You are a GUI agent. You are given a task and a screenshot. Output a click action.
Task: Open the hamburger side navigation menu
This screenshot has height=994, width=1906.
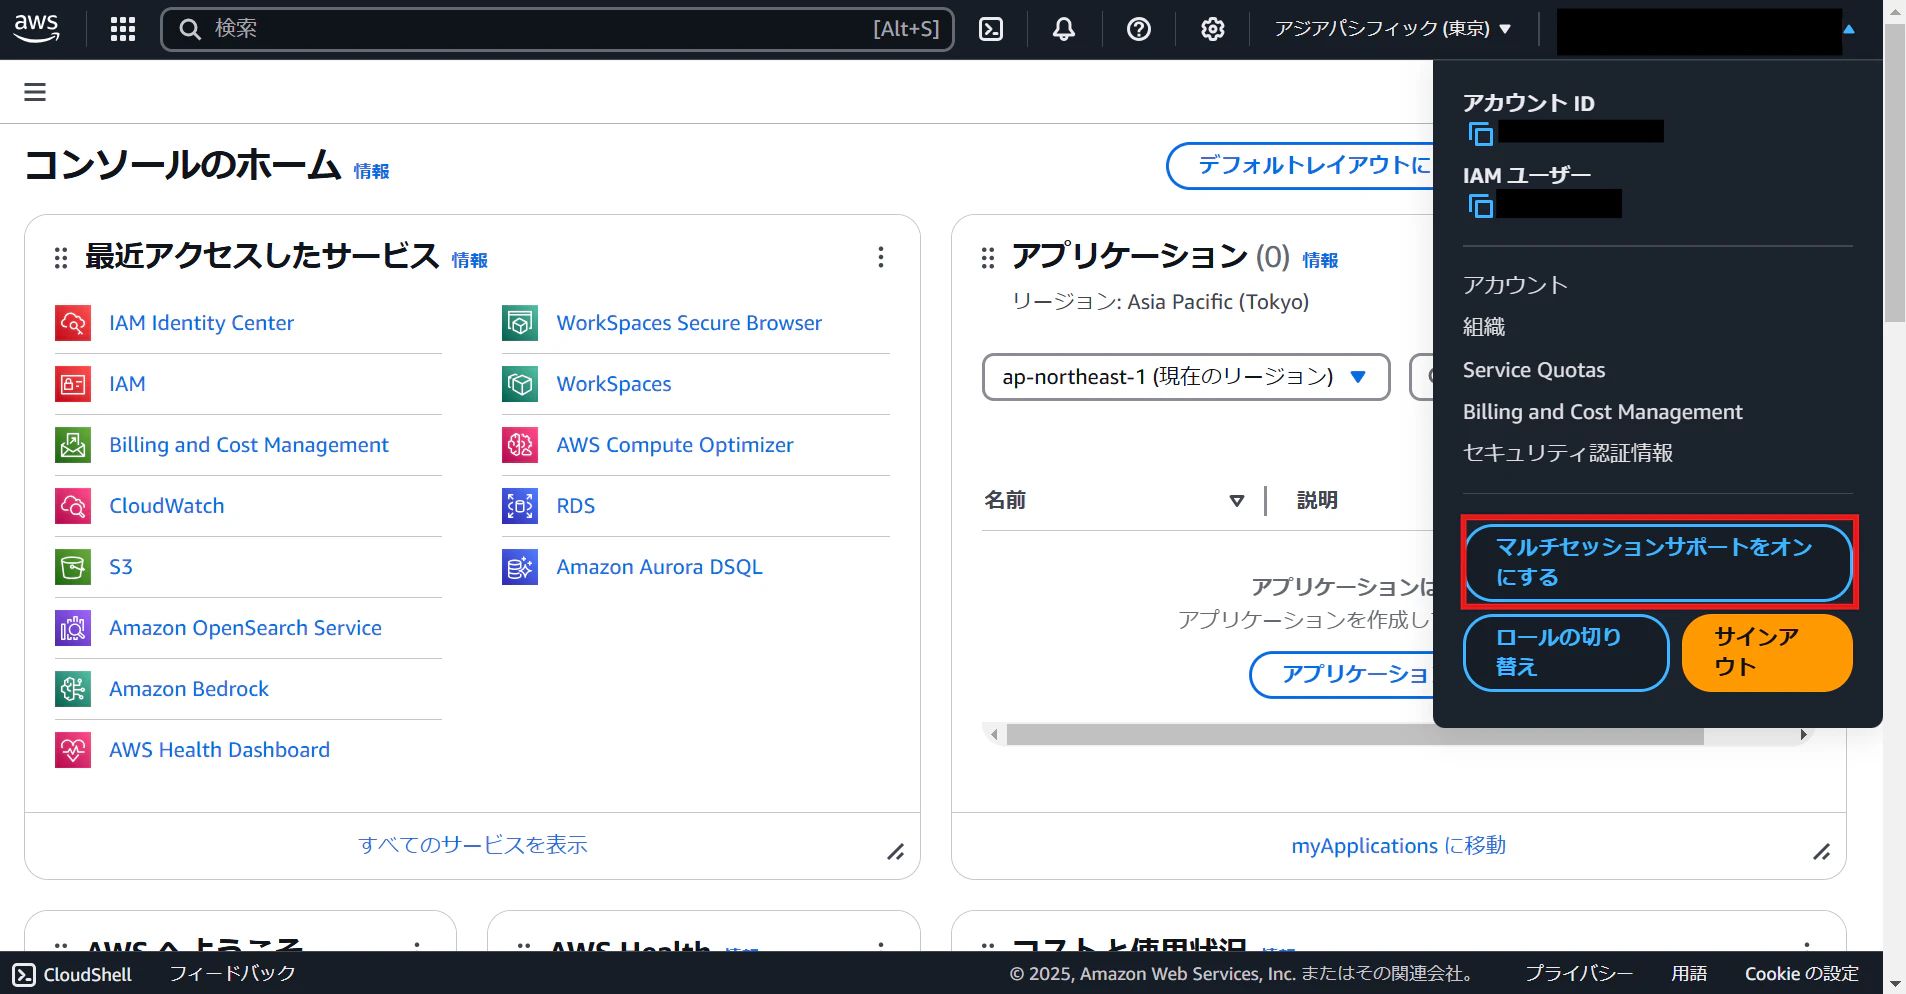35,92
